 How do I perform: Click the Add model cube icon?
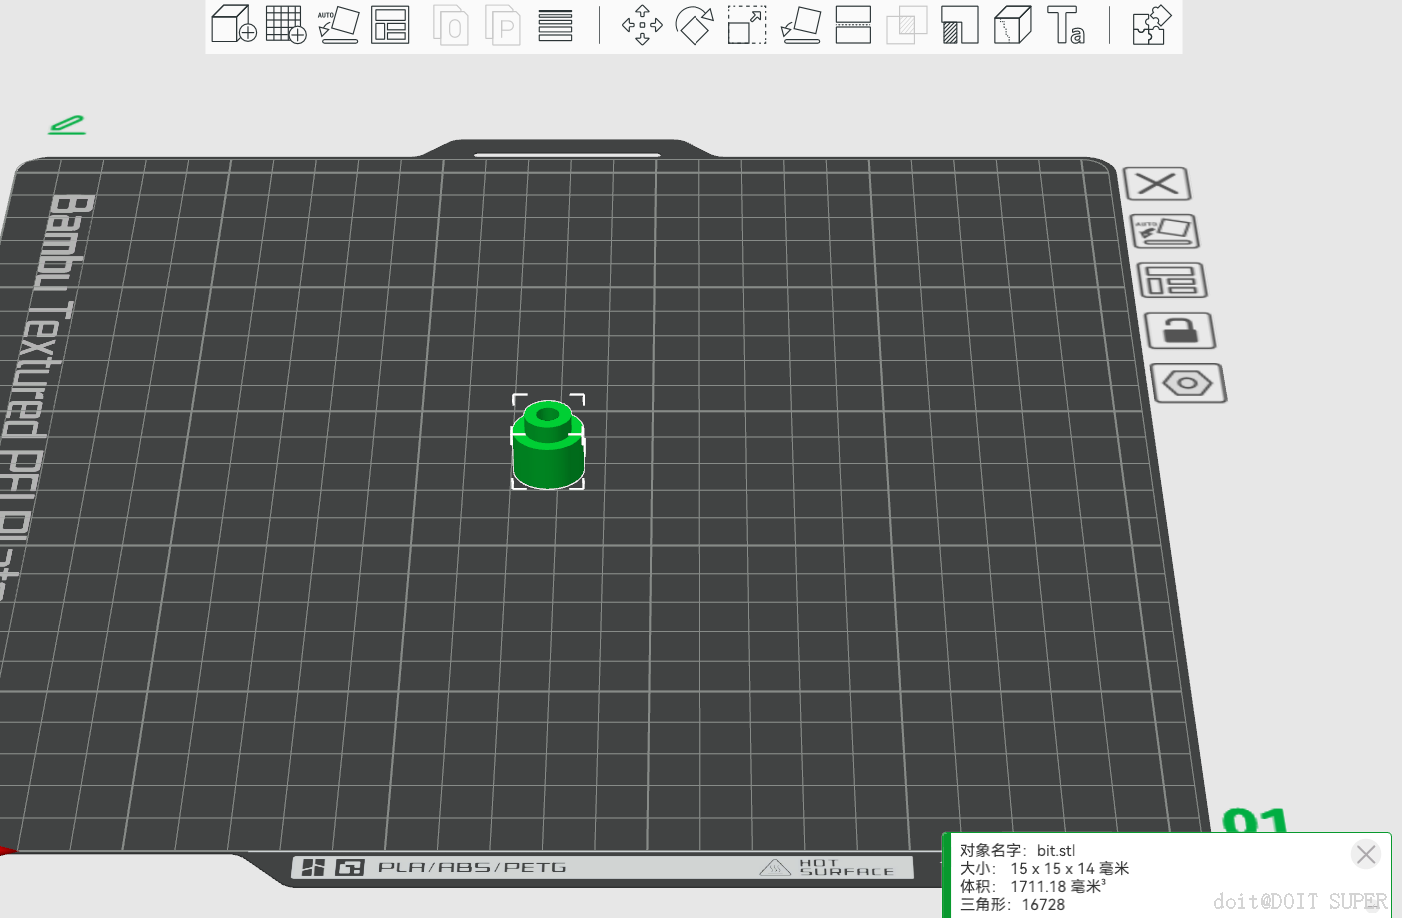coord(234,24)
